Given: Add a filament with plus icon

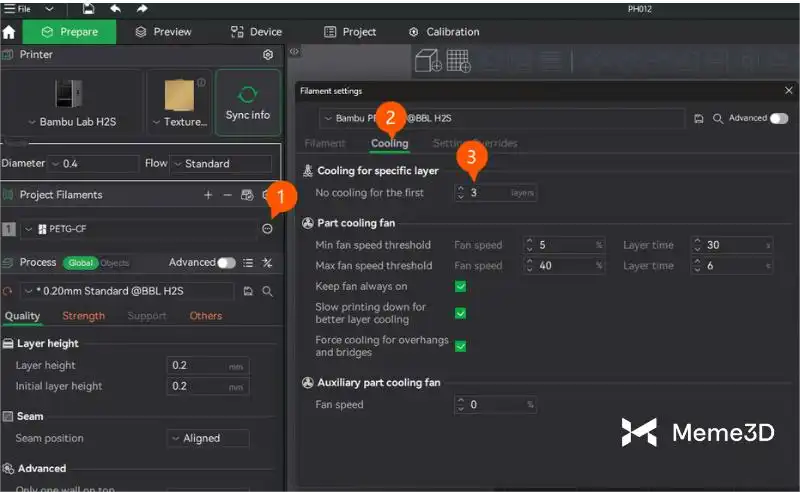Looking at the screenshot, I should coord(208,195).
